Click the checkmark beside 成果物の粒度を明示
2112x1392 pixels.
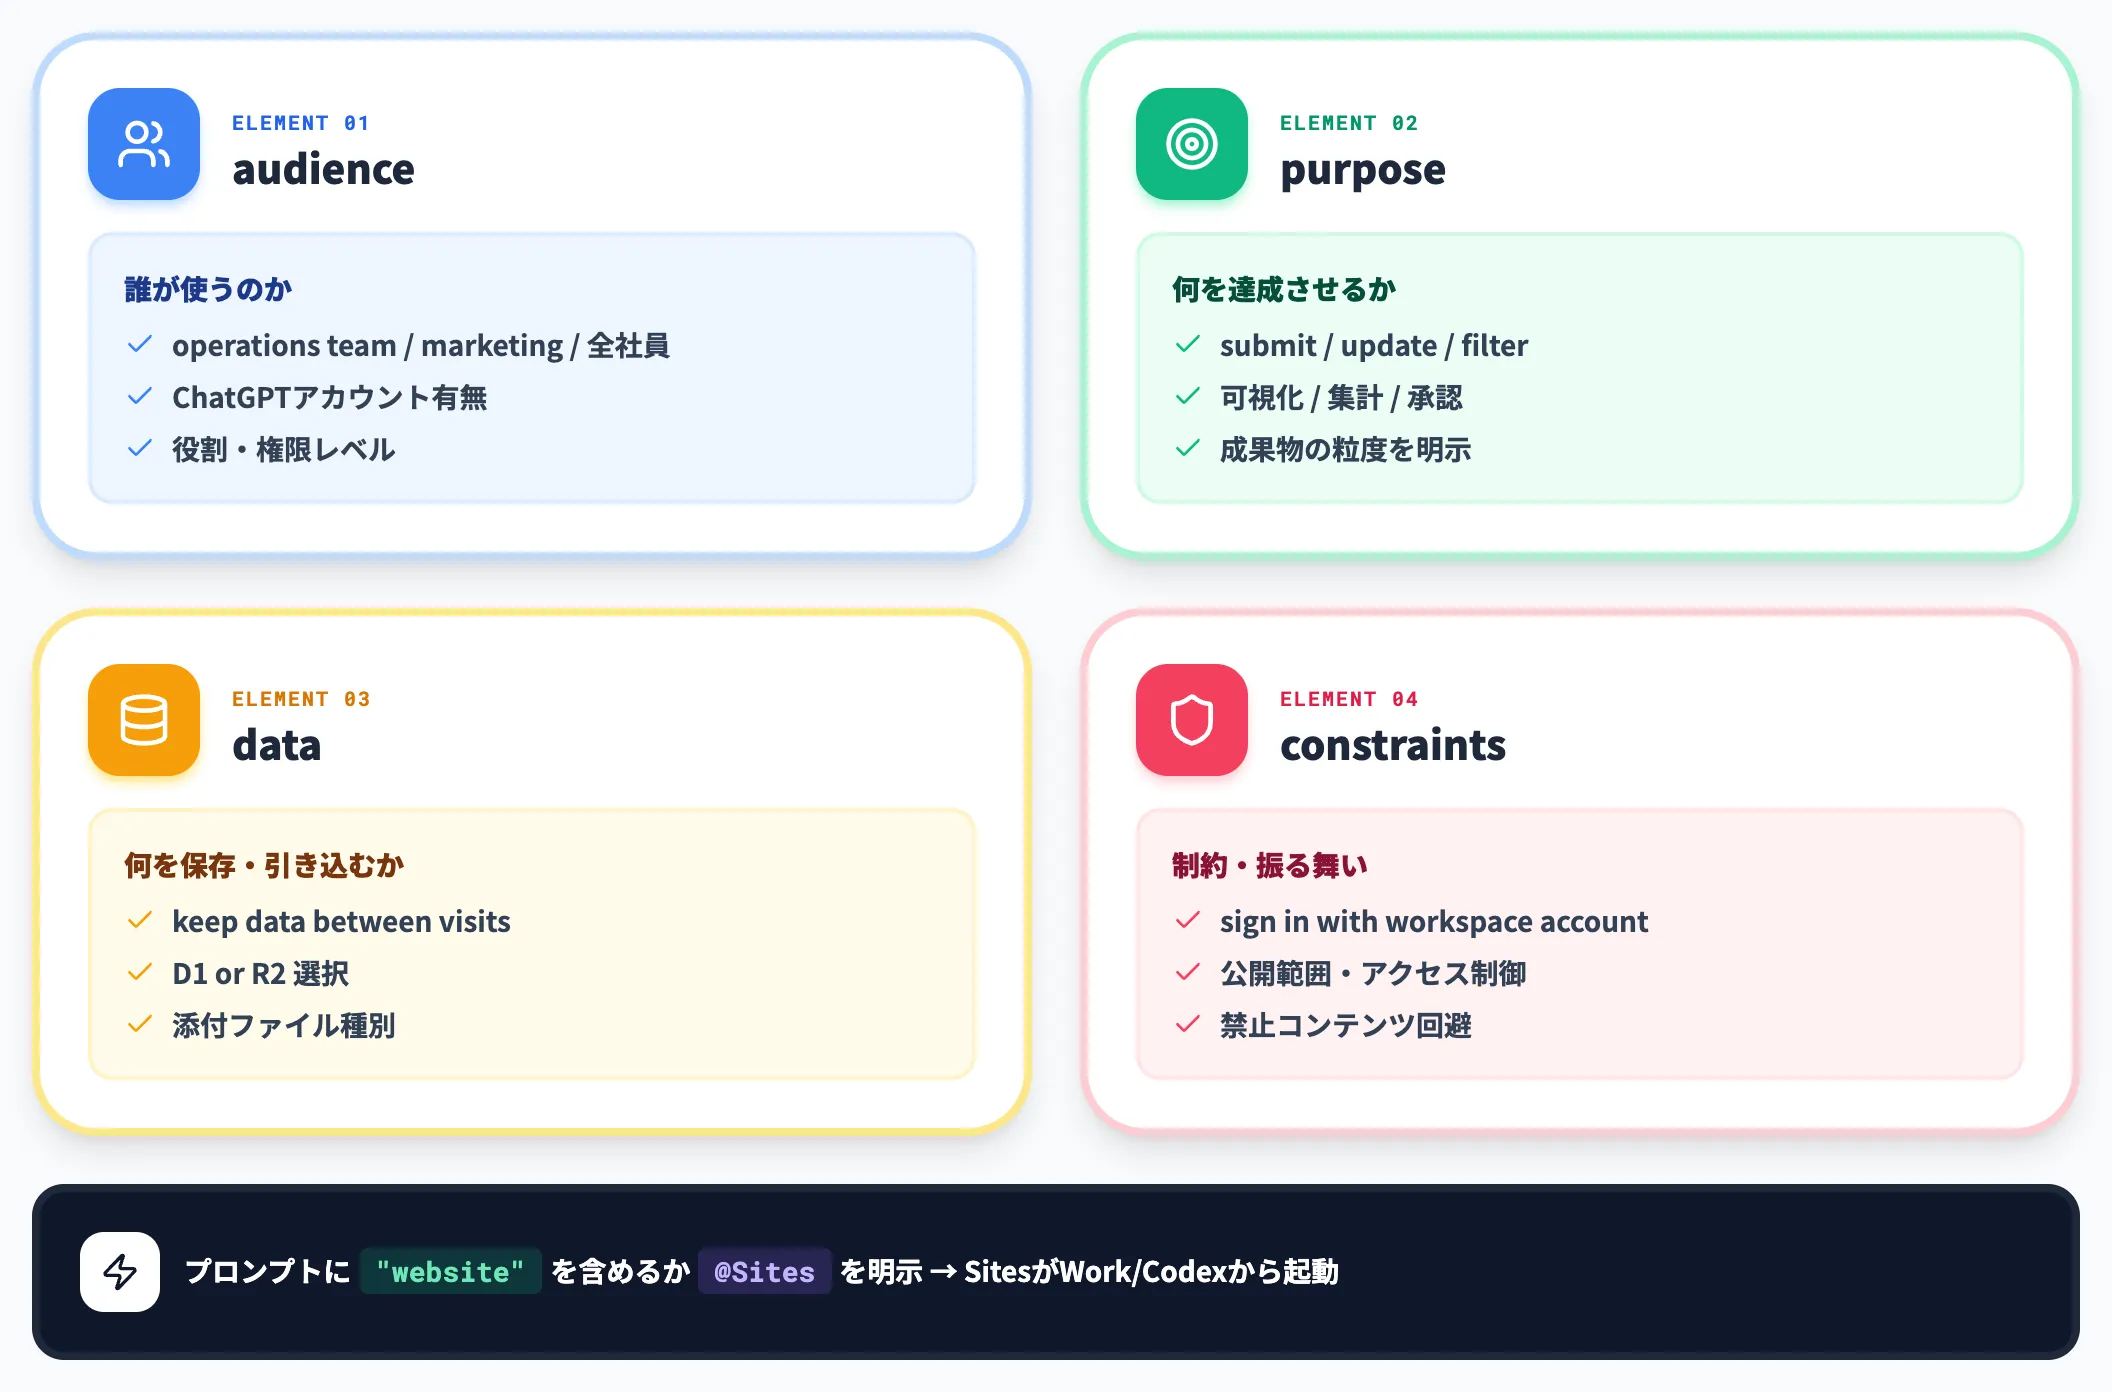click(x=1188, y=449)
